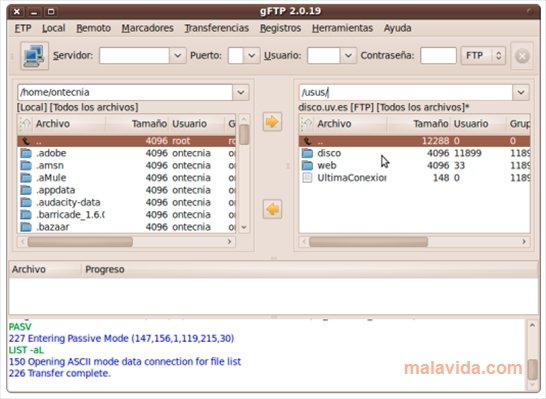Click local parent directory icon

(x=26, y=141)
